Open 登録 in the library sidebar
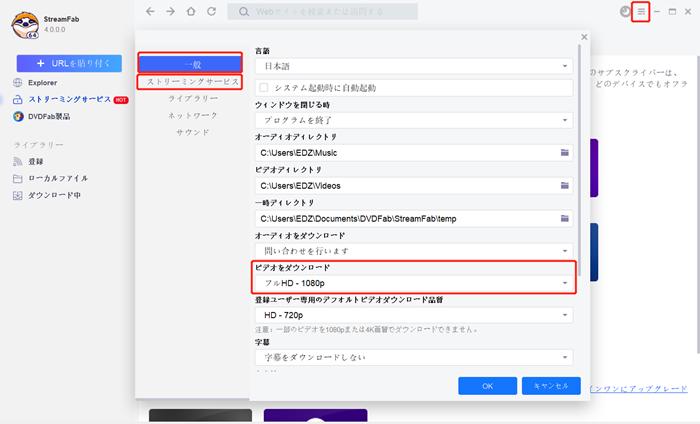 point(36,161)
